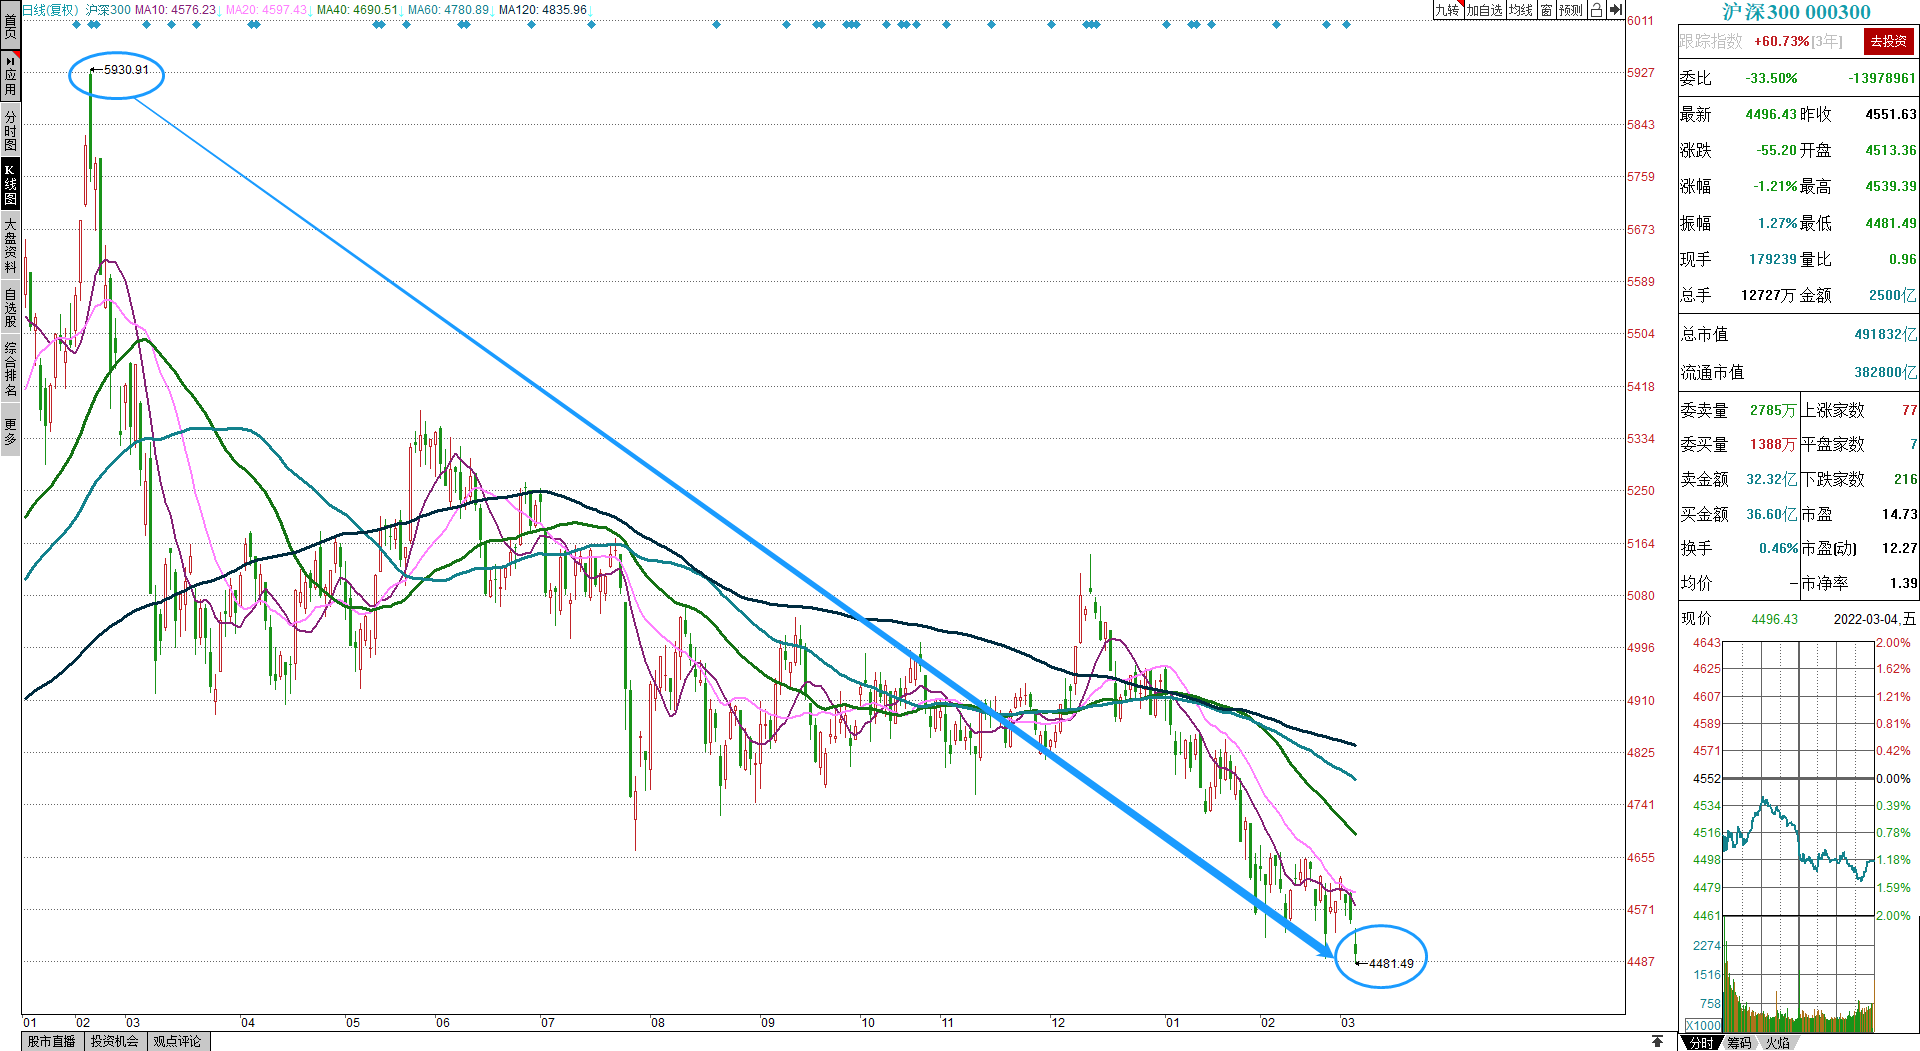Click the 去投资 button
The image size is (1920, 1051).
(1888, 41)
